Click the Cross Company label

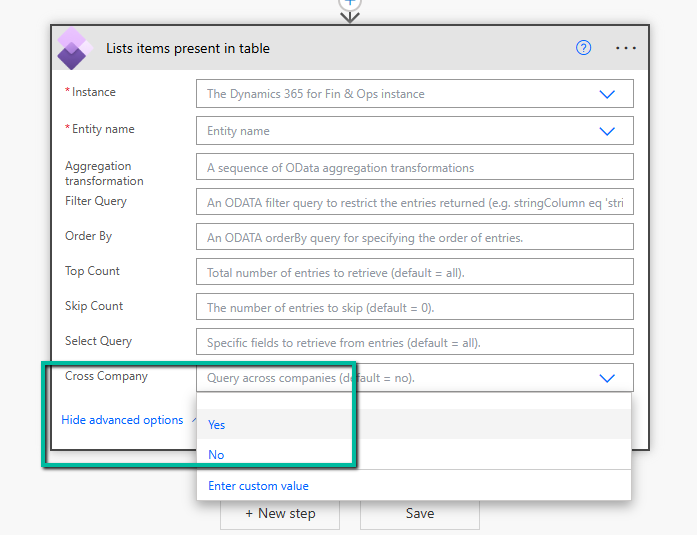[106, 376]
